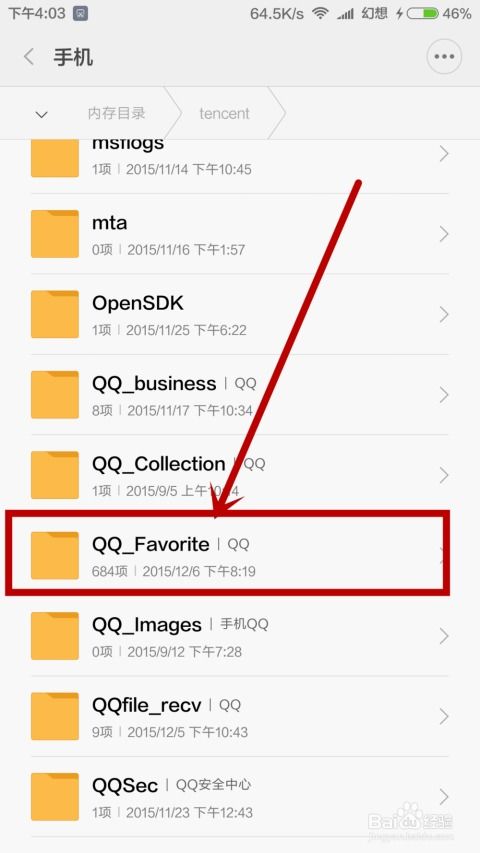Screen dimensions: 480x853
Task: Tap the back arrow beside 手机
Action: pos(29,57)
